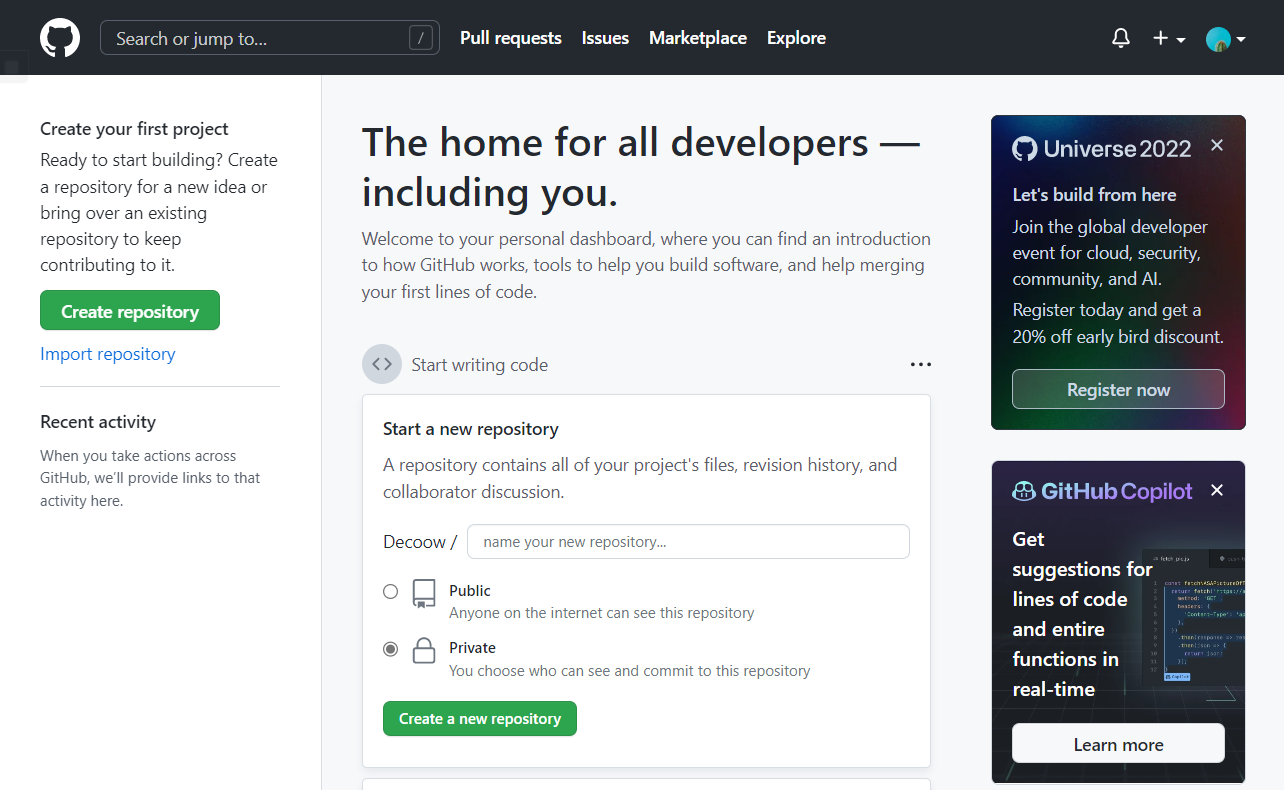The height and width of the screenshot is (790, 1284).
Task: Open the user avatar menu
Action: pos(1225,39)
